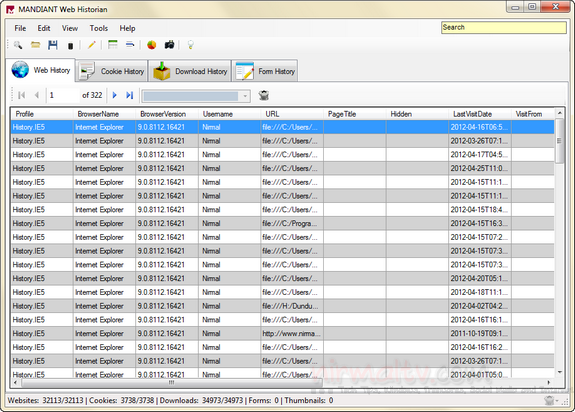The width and height of the screenshot is (575, 412).
Task: Open the View menu
Action: [70, 28]
